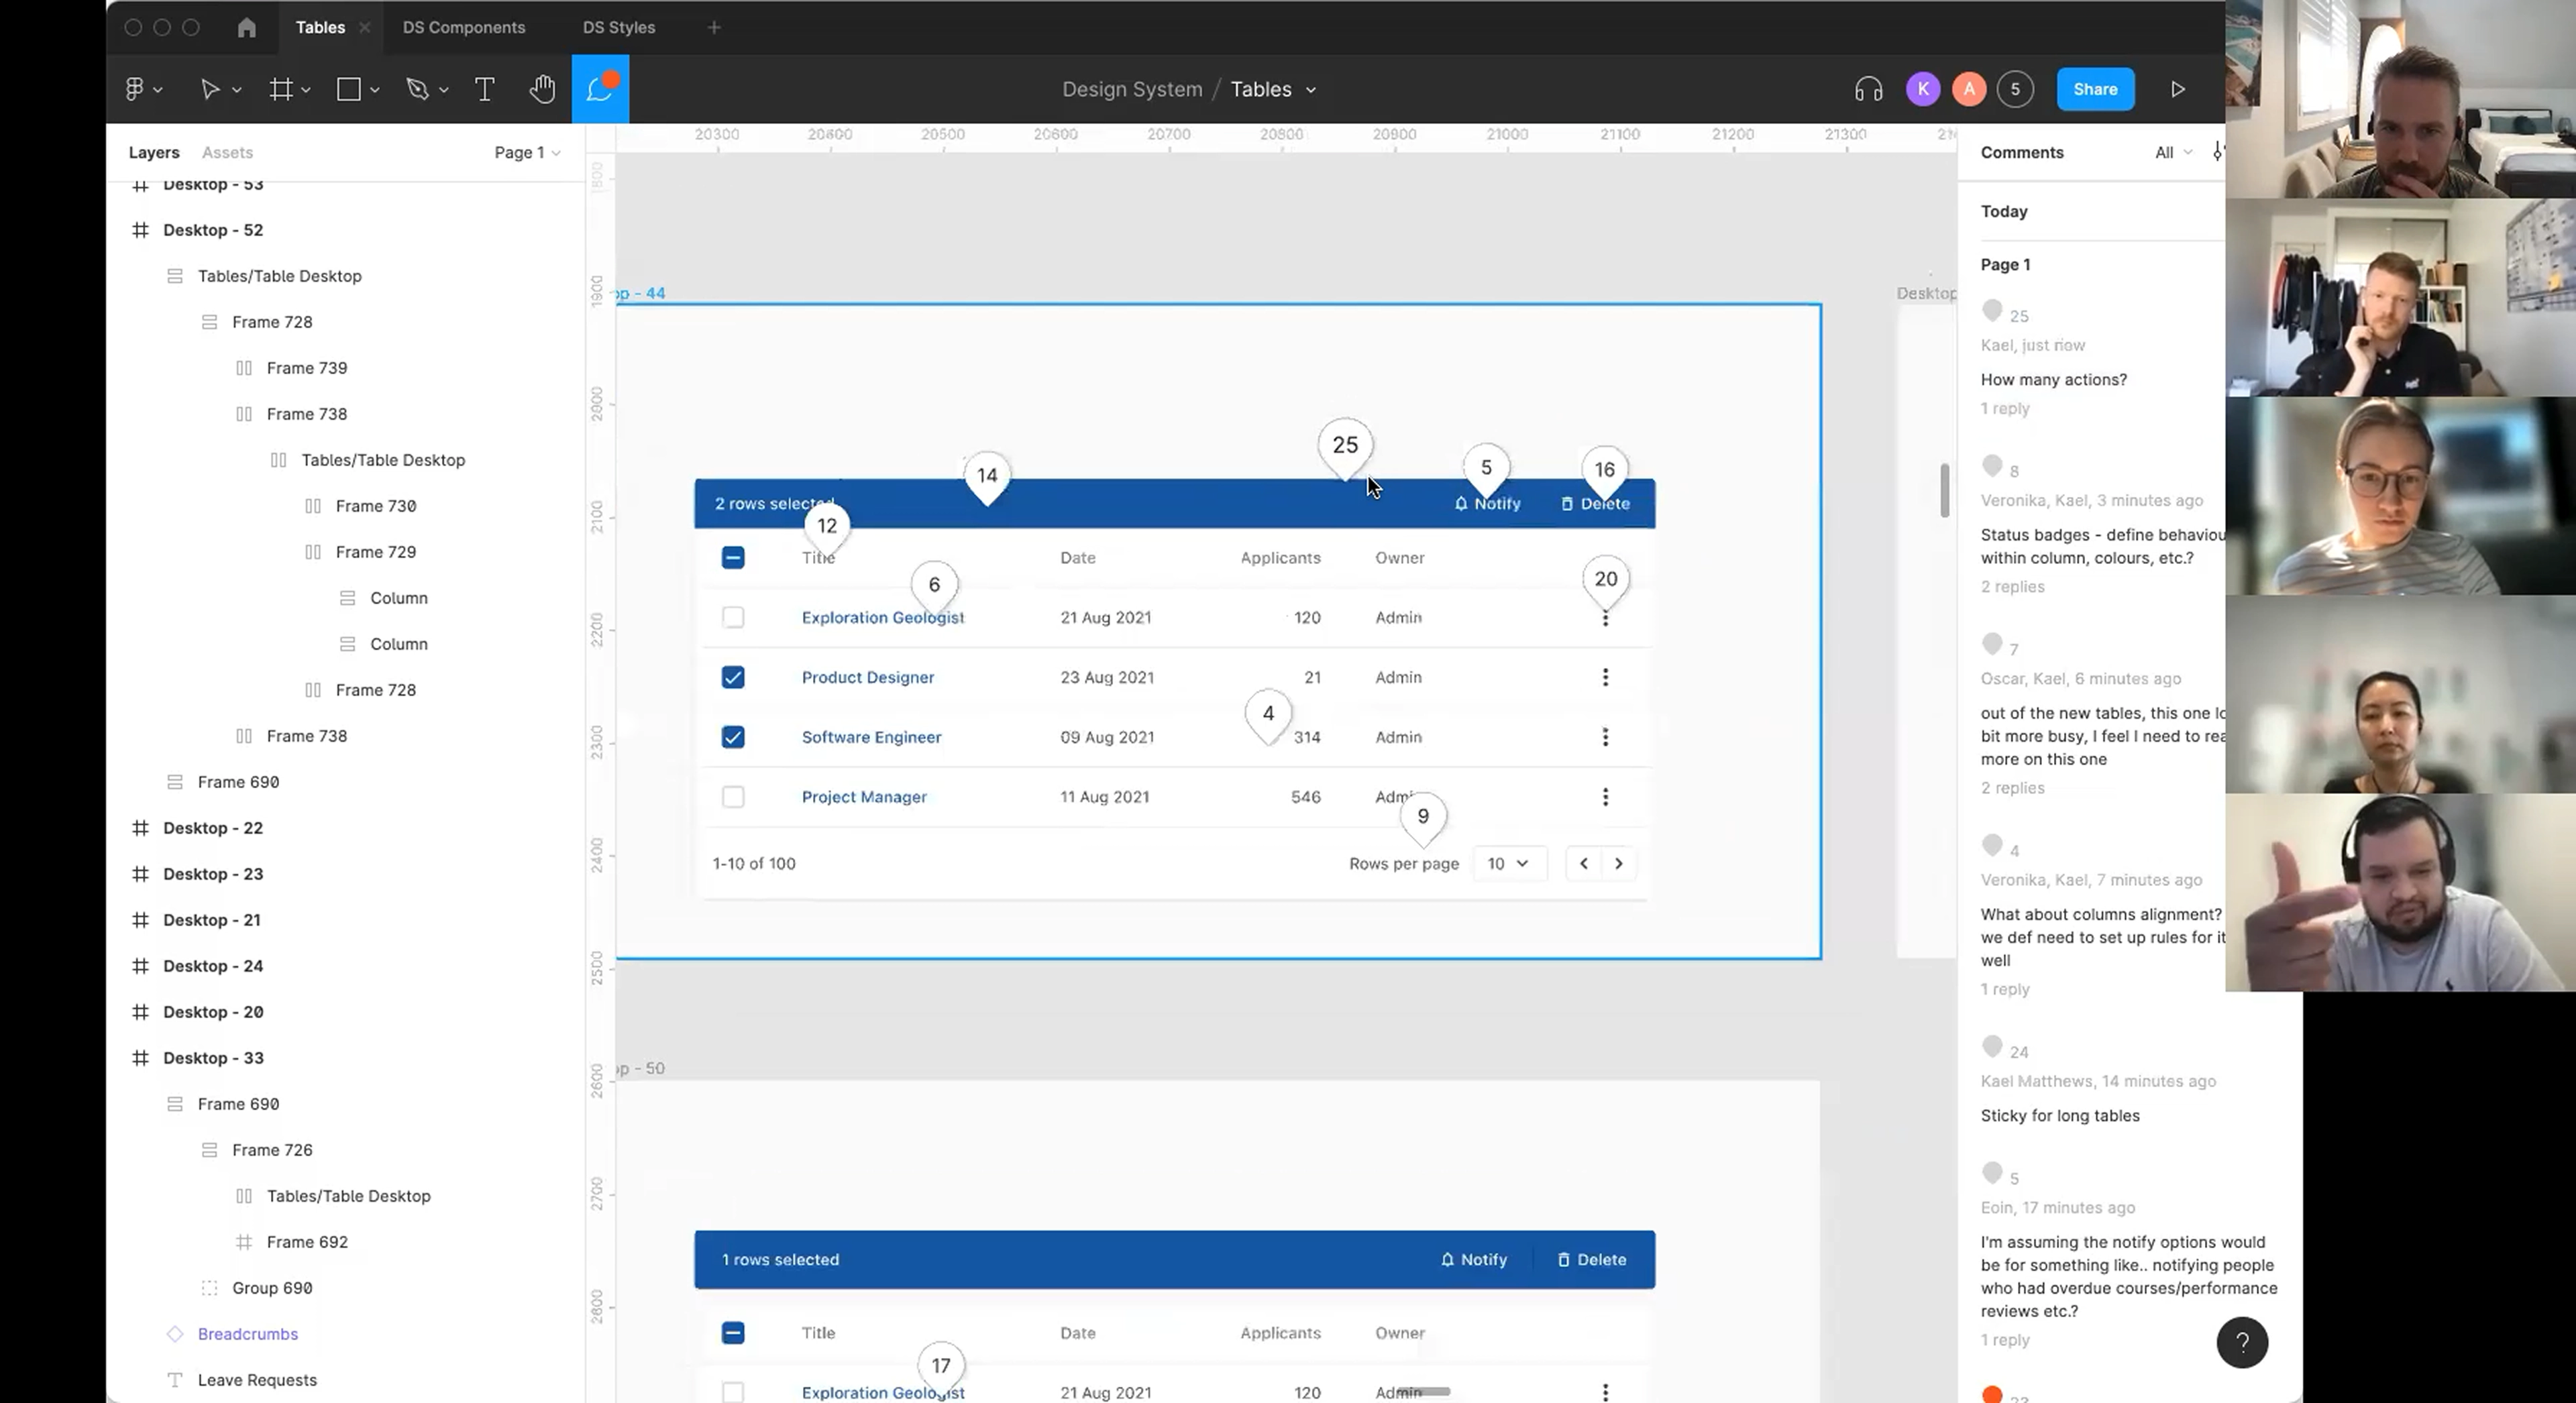Go to the home icon
This screenshot has height=1403, width=2576.
point(246,27)
